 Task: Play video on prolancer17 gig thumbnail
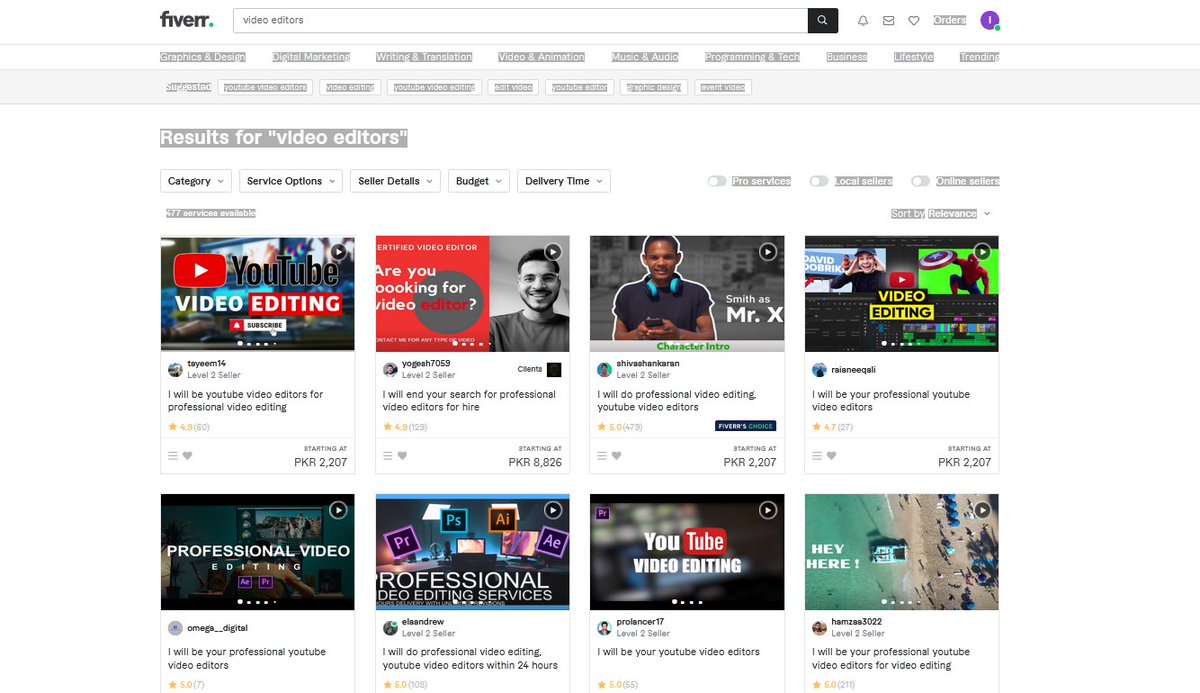[x=767, y=510]
